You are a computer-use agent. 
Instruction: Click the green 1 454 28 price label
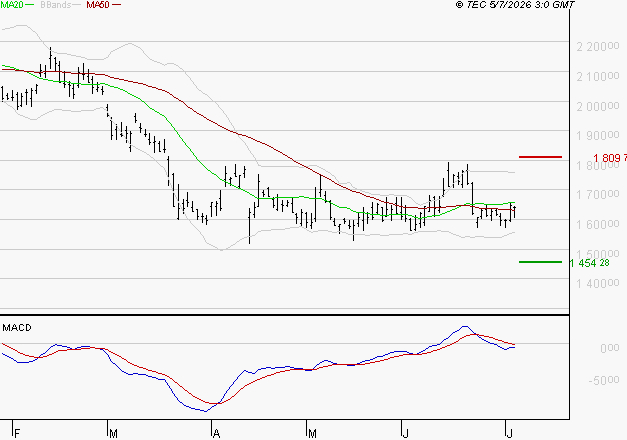point(589,263)
